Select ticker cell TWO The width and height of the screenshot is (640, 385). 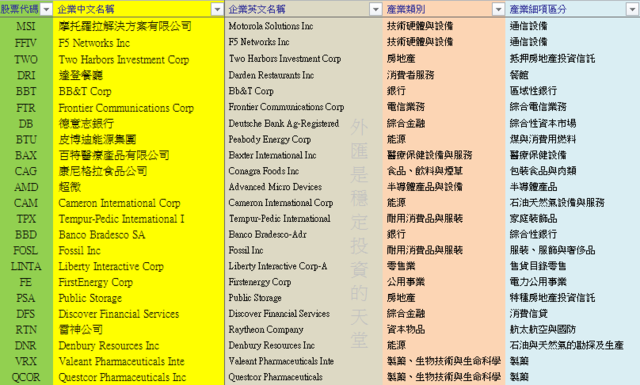point(26,60)
